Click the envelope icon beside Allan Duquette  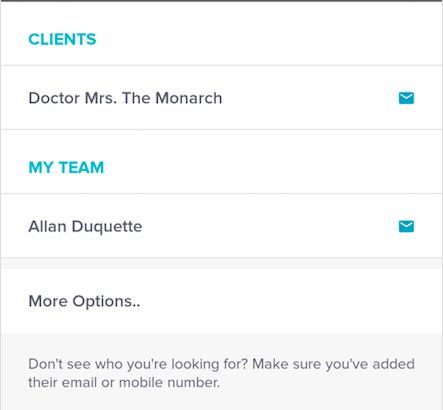click(406, 226)
